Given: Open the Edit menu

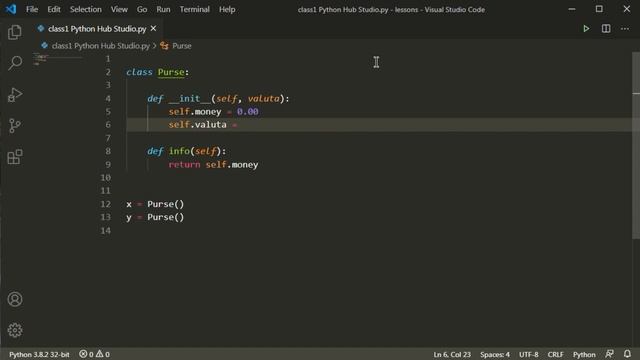Looking at the screenshot, I should (54, 9).
